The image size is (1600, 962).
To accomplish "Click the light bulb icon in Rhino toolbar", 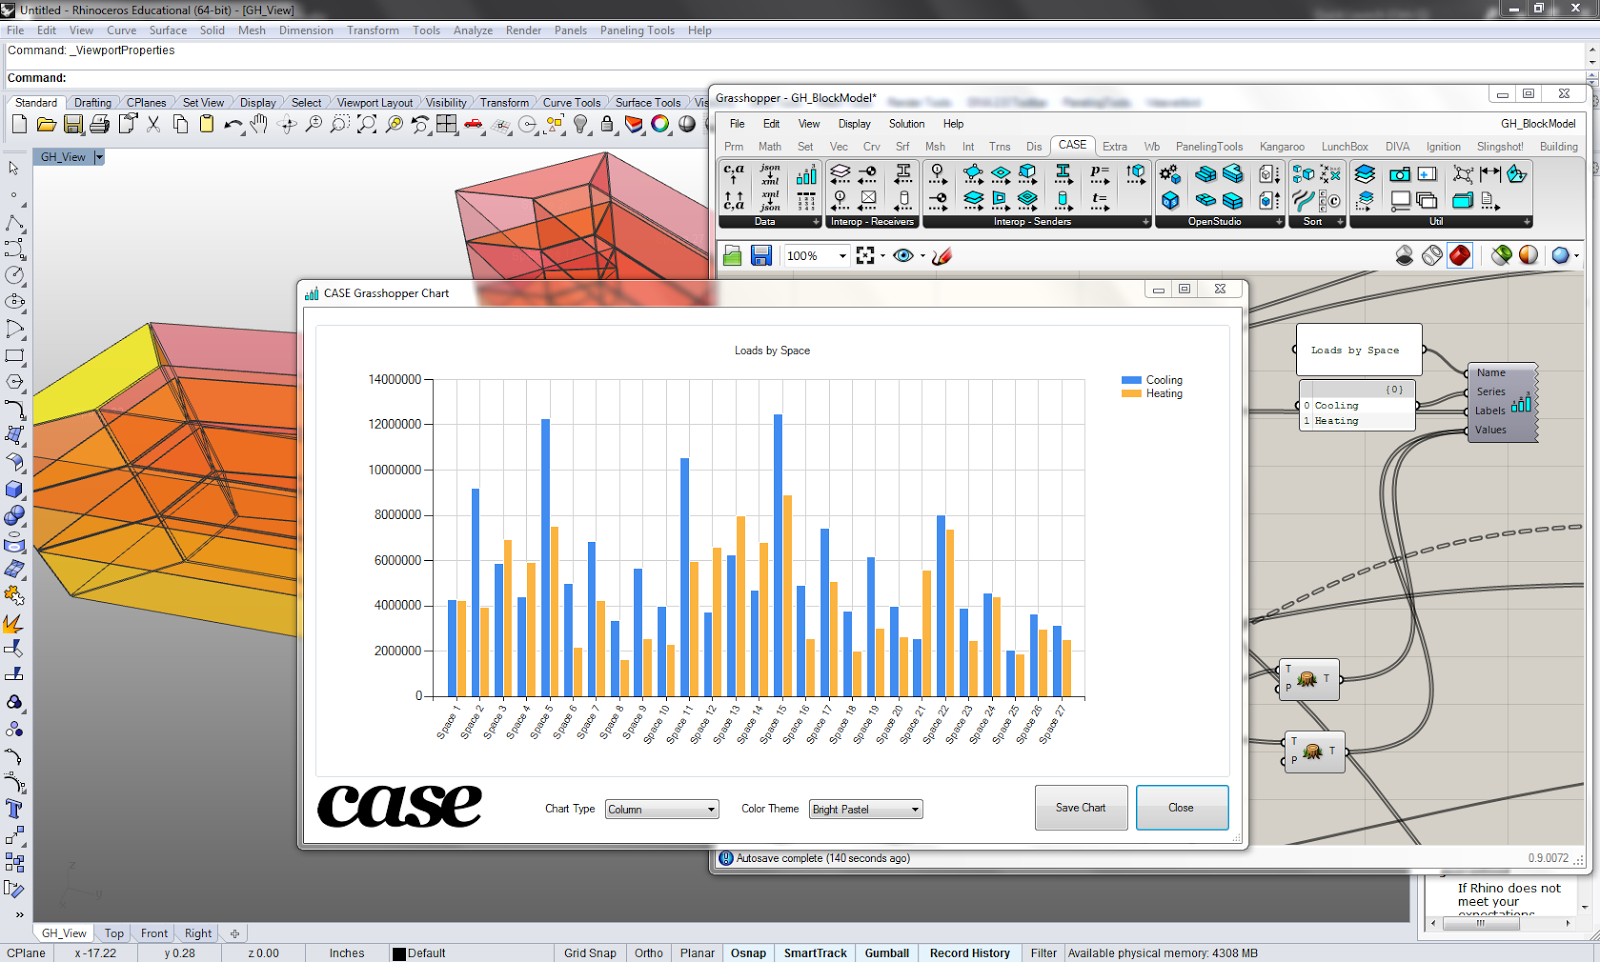I will tap(581, 124).
